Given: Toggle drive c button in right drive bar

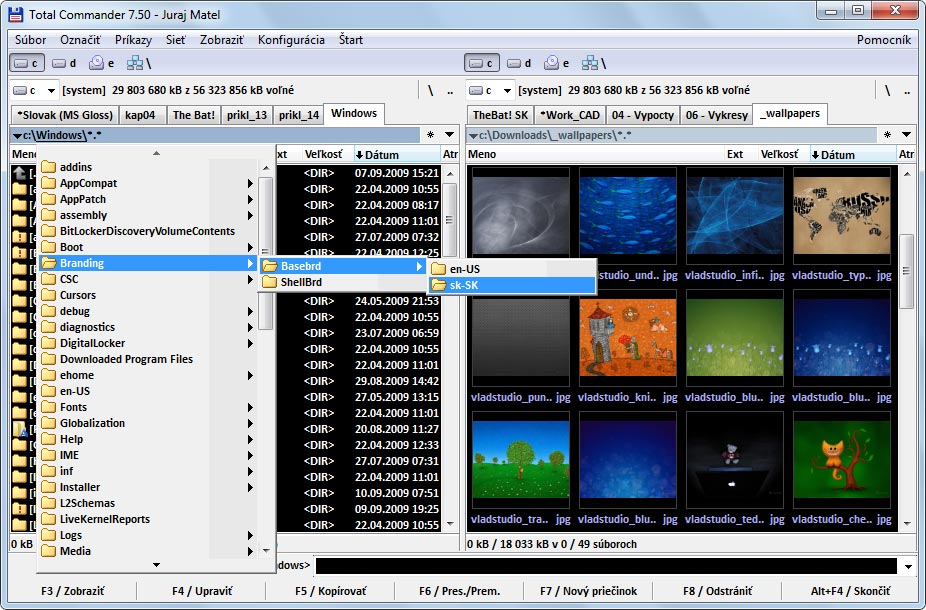Looking at the screenshot, I should pos(482,63).
